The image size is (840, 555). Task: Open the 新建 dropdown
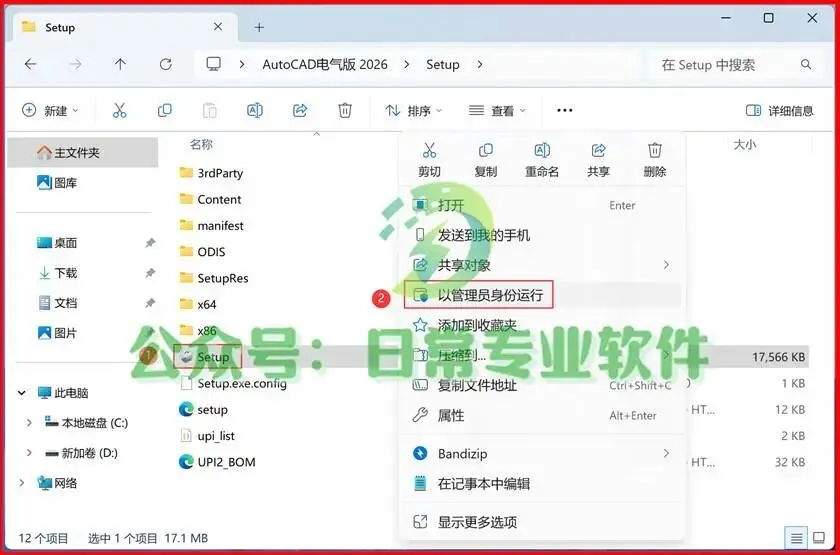pos(50,110)
